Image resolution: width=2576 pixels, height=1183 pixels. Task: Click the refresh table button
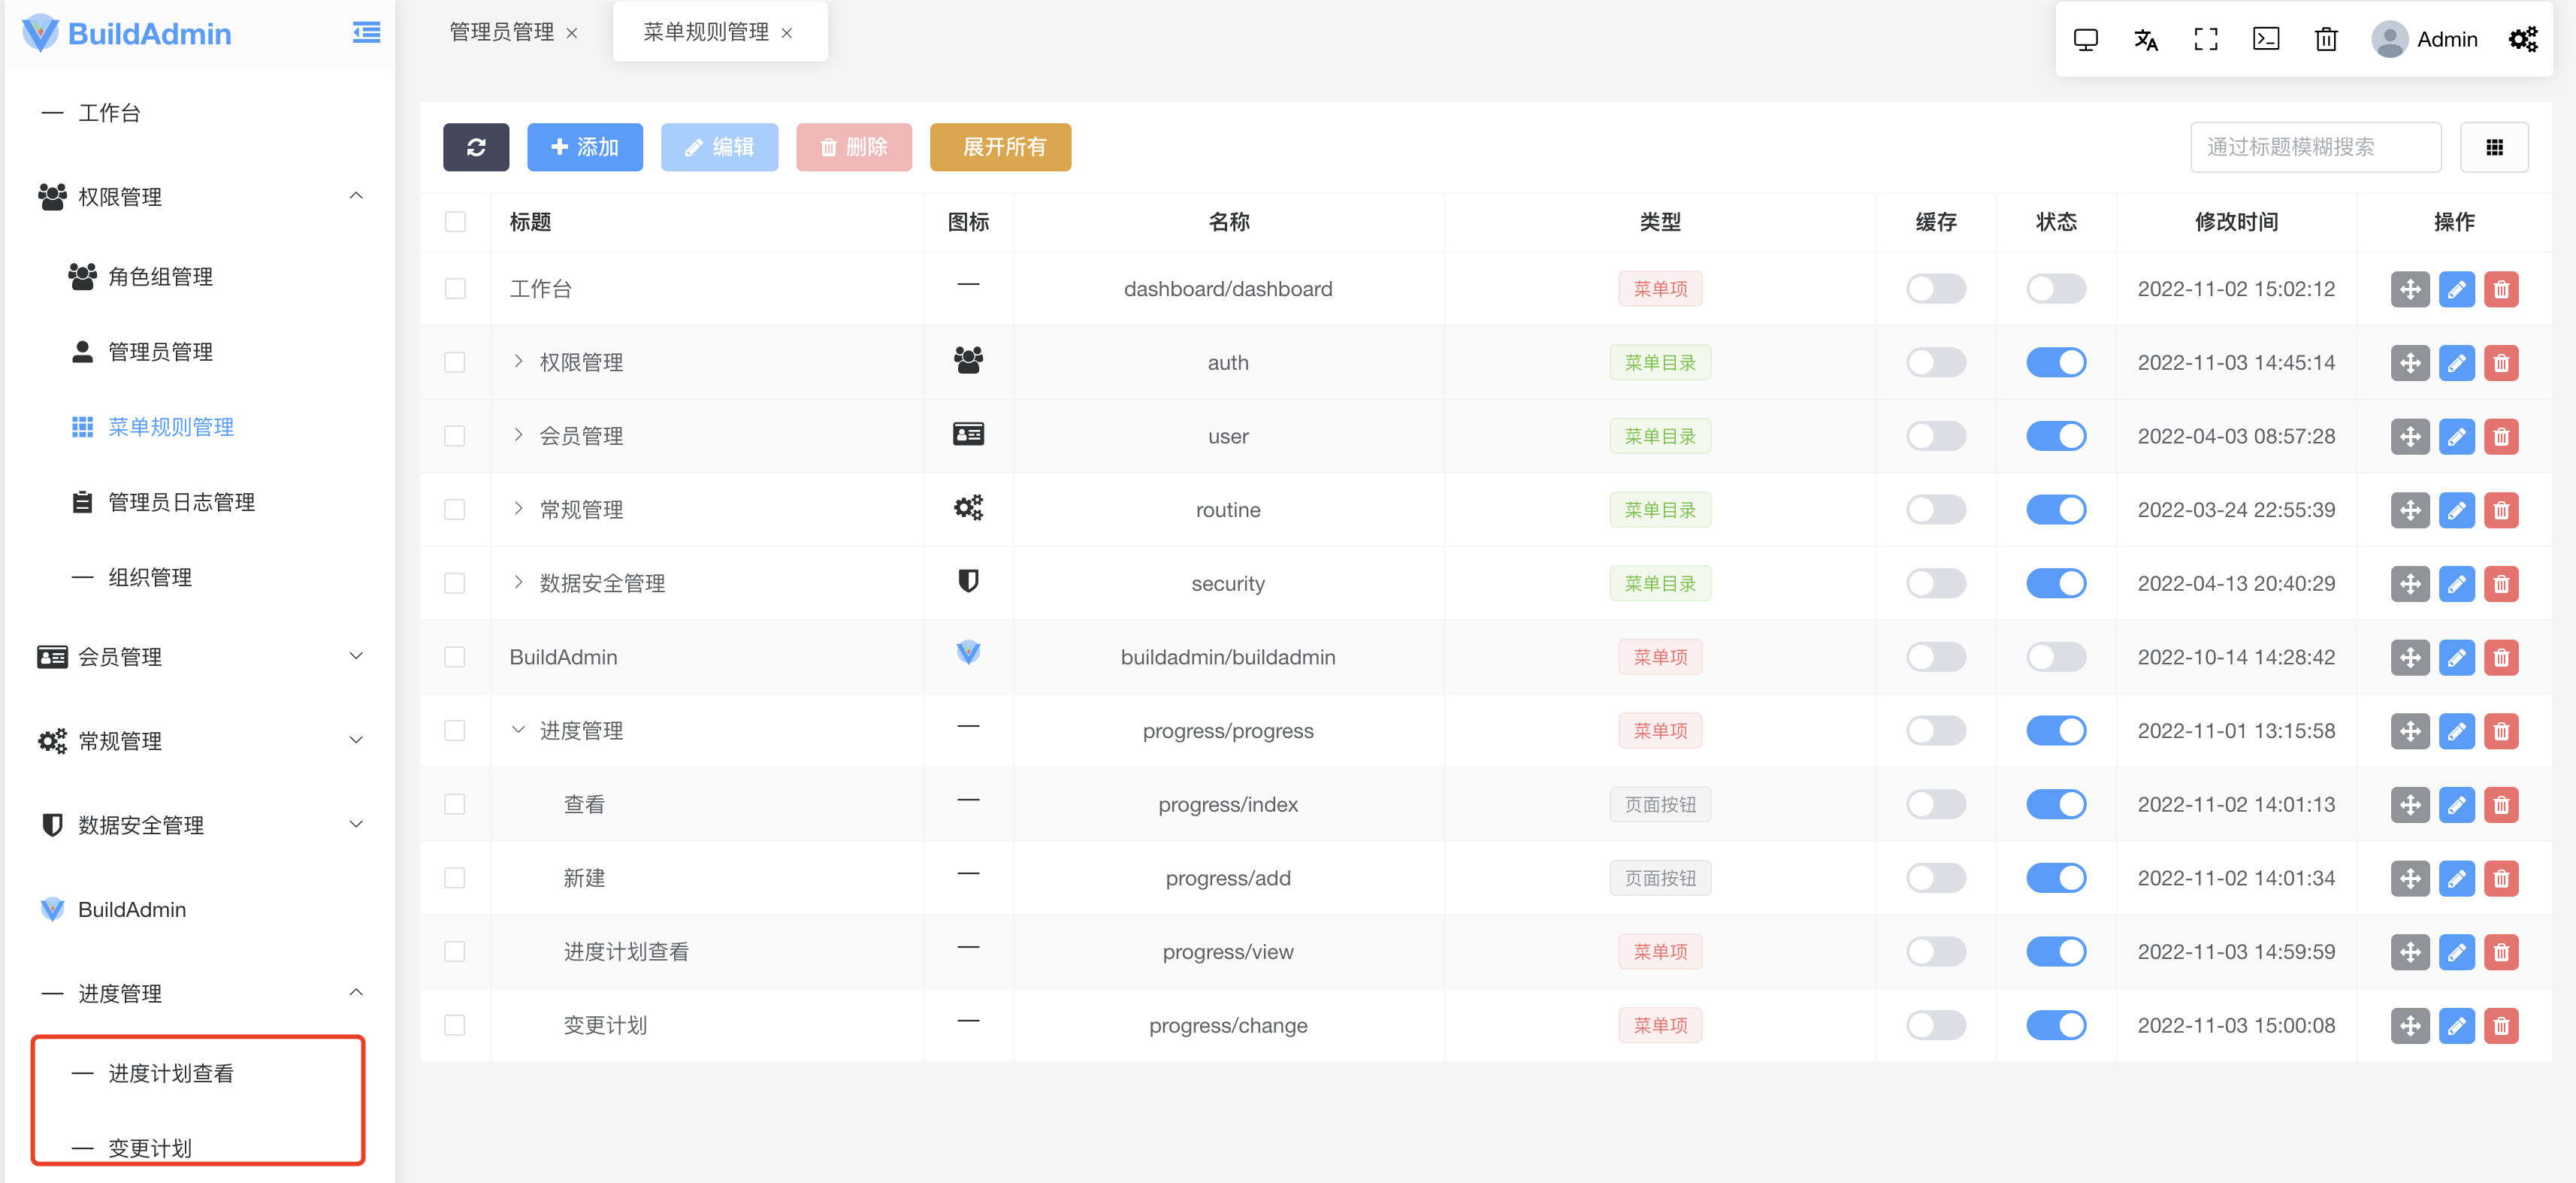pyautogui.click(x=476, y=147)
